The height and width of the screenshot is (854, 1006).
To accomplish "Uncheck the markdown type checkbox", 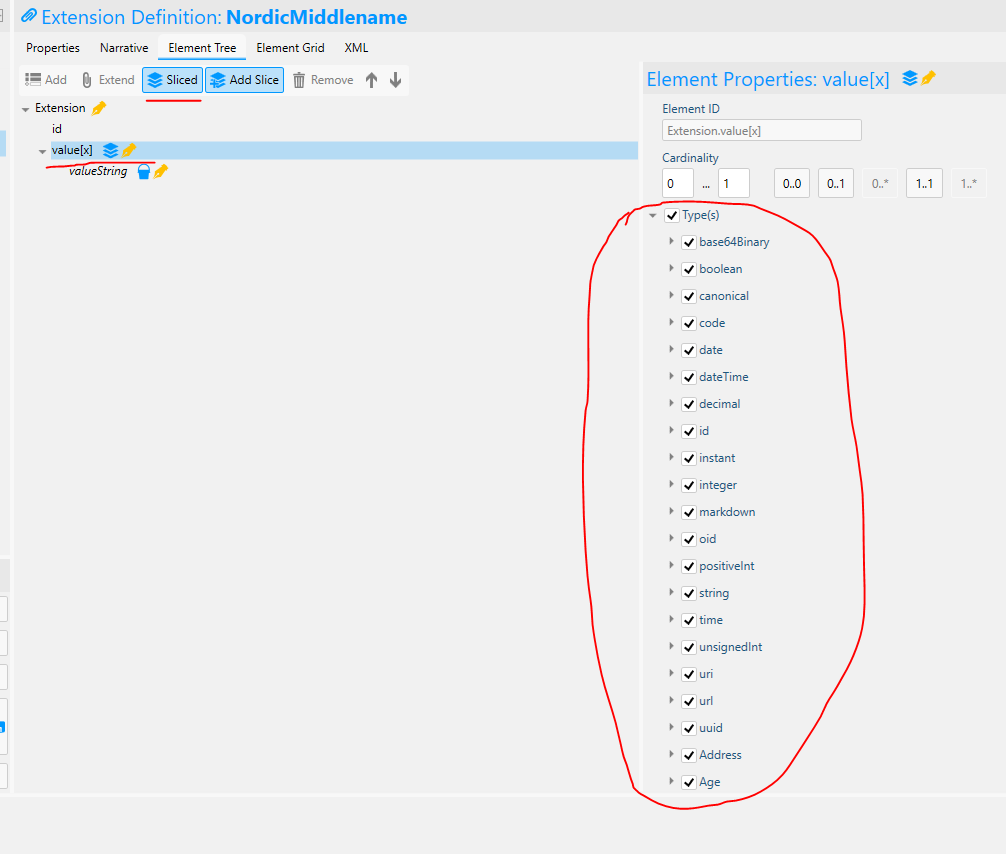I will tap(689, 513).
